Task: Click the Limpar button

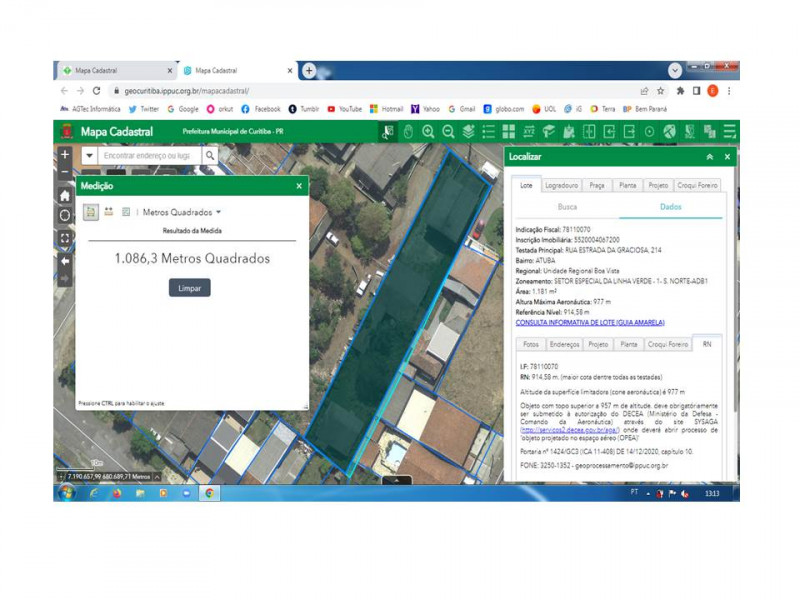Action: click(x=190, y=288)
